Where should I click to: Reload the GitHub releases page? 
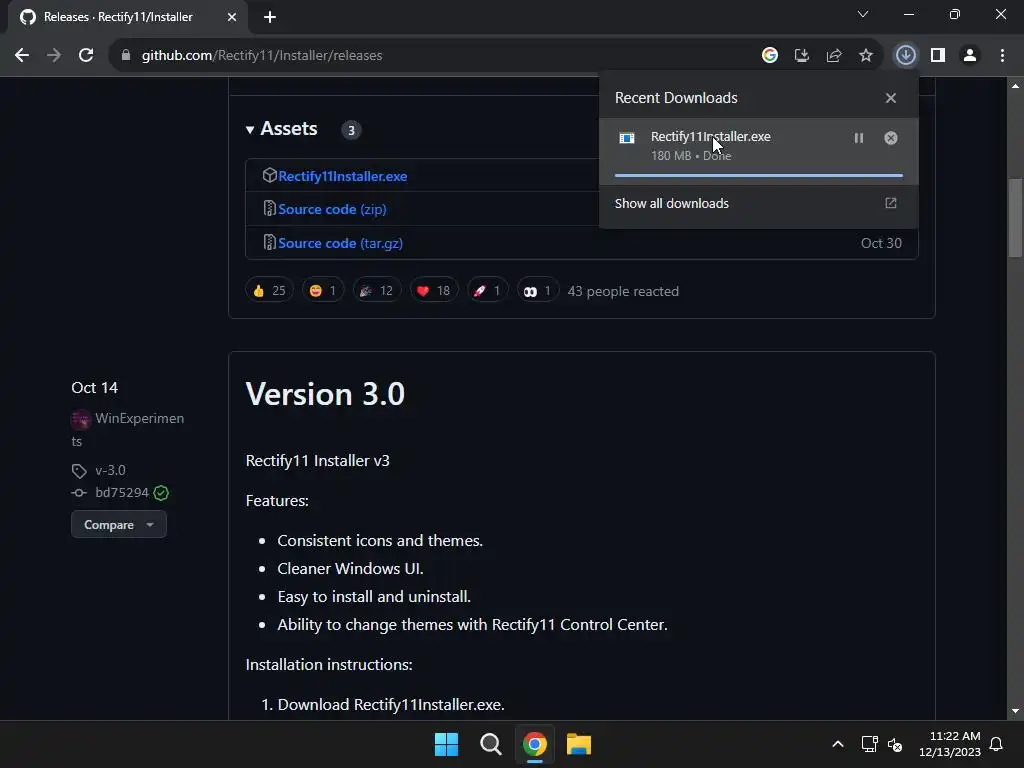[86, 56]
